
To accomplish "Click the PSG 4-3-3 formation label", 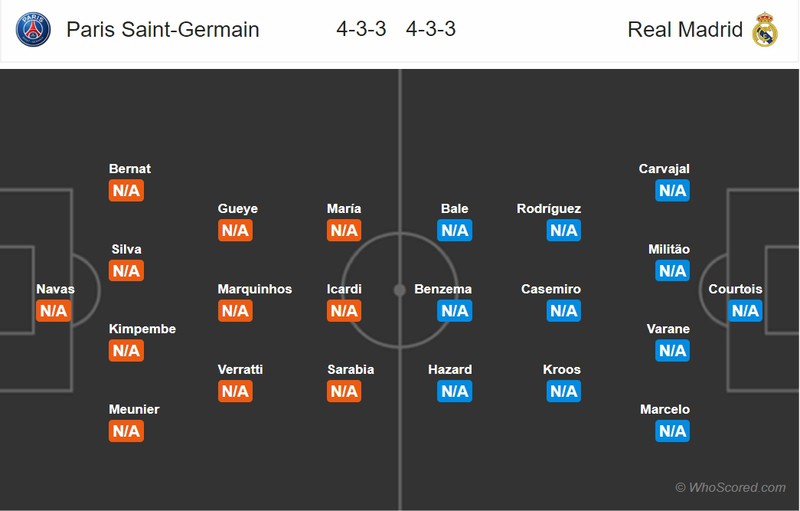I will [361, 29].
